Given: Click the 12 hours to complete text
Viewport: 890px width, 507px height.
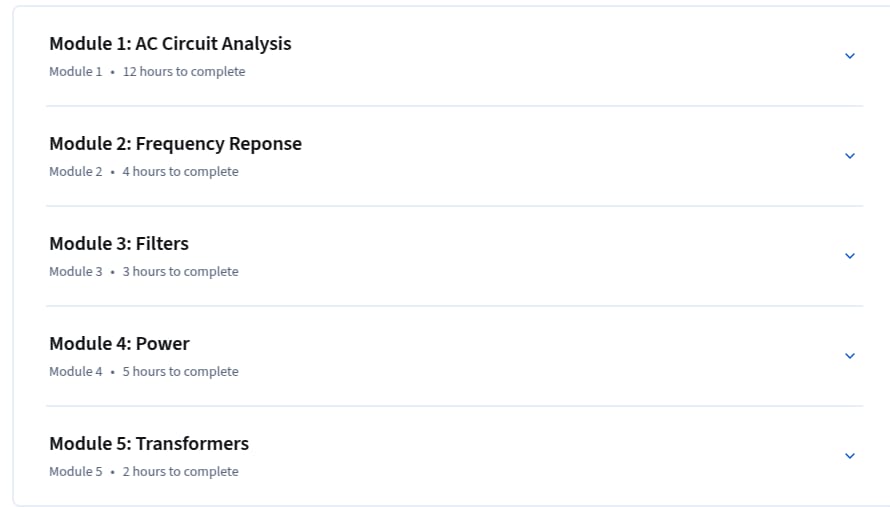Looking at the screenshot, I should [184, 72].
